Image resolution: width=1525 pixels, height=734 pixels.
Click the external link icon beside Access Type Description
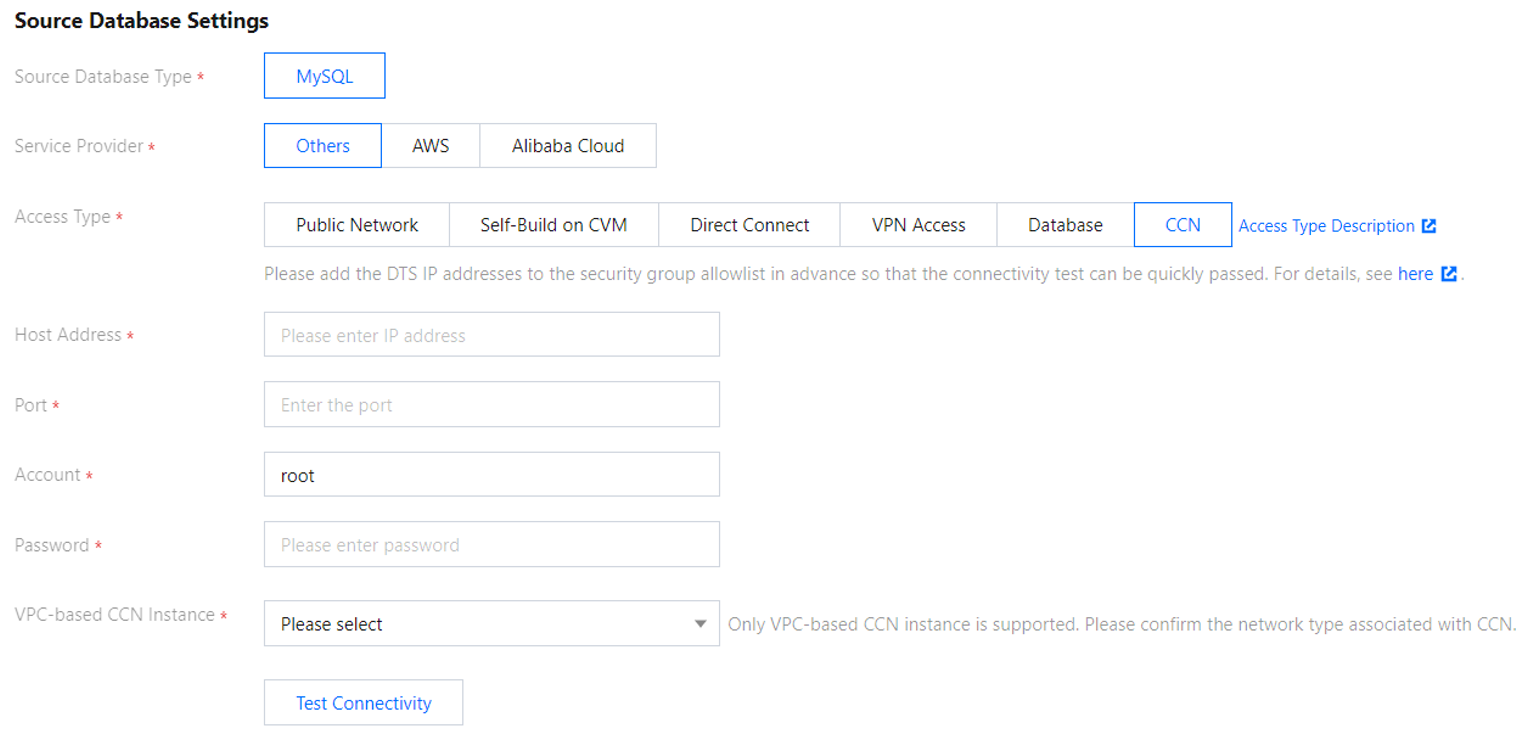pos(1429,226)
